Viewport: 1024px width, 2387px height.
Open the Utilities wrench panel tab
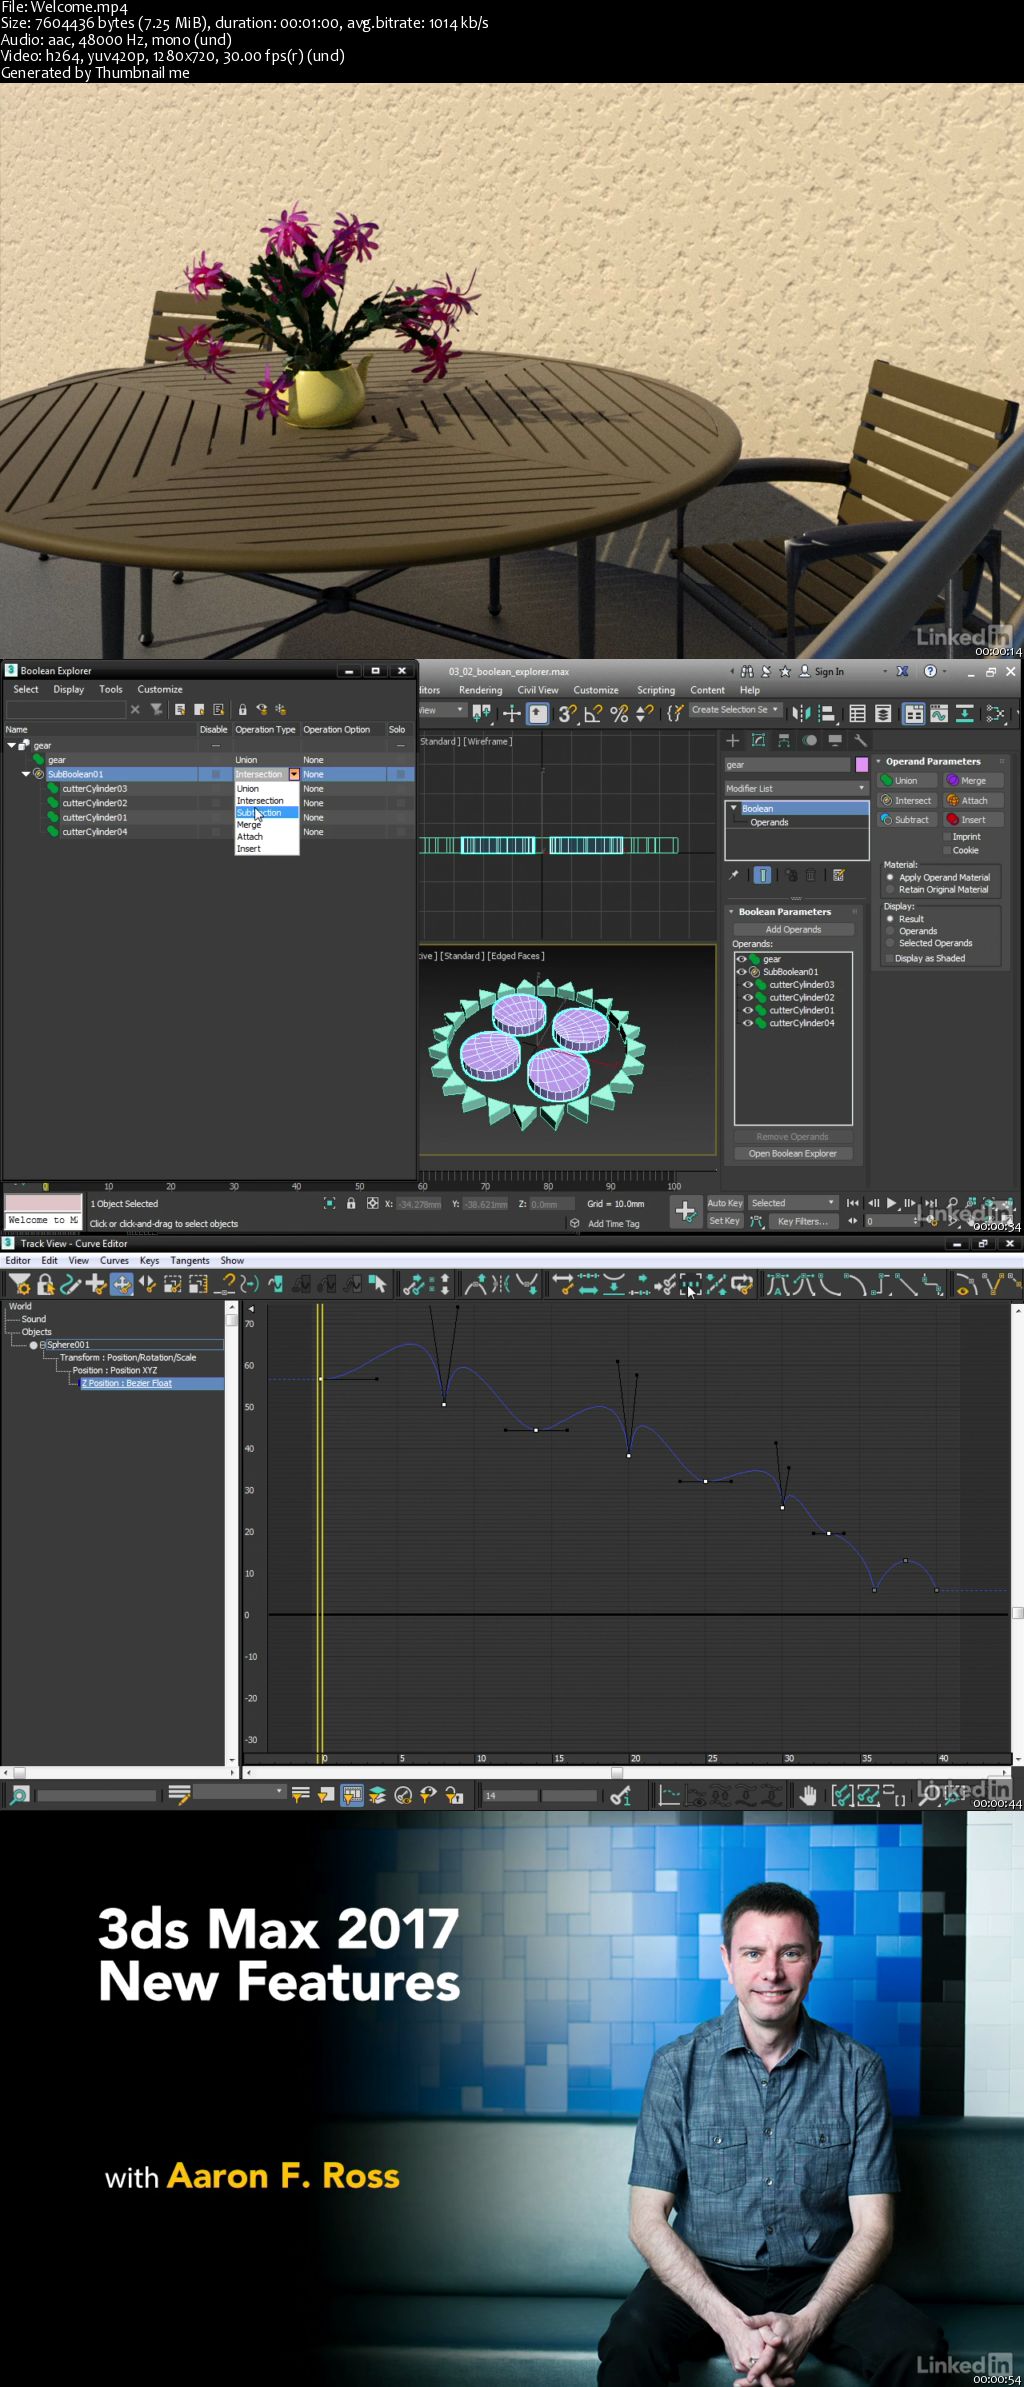coord(860,741)
